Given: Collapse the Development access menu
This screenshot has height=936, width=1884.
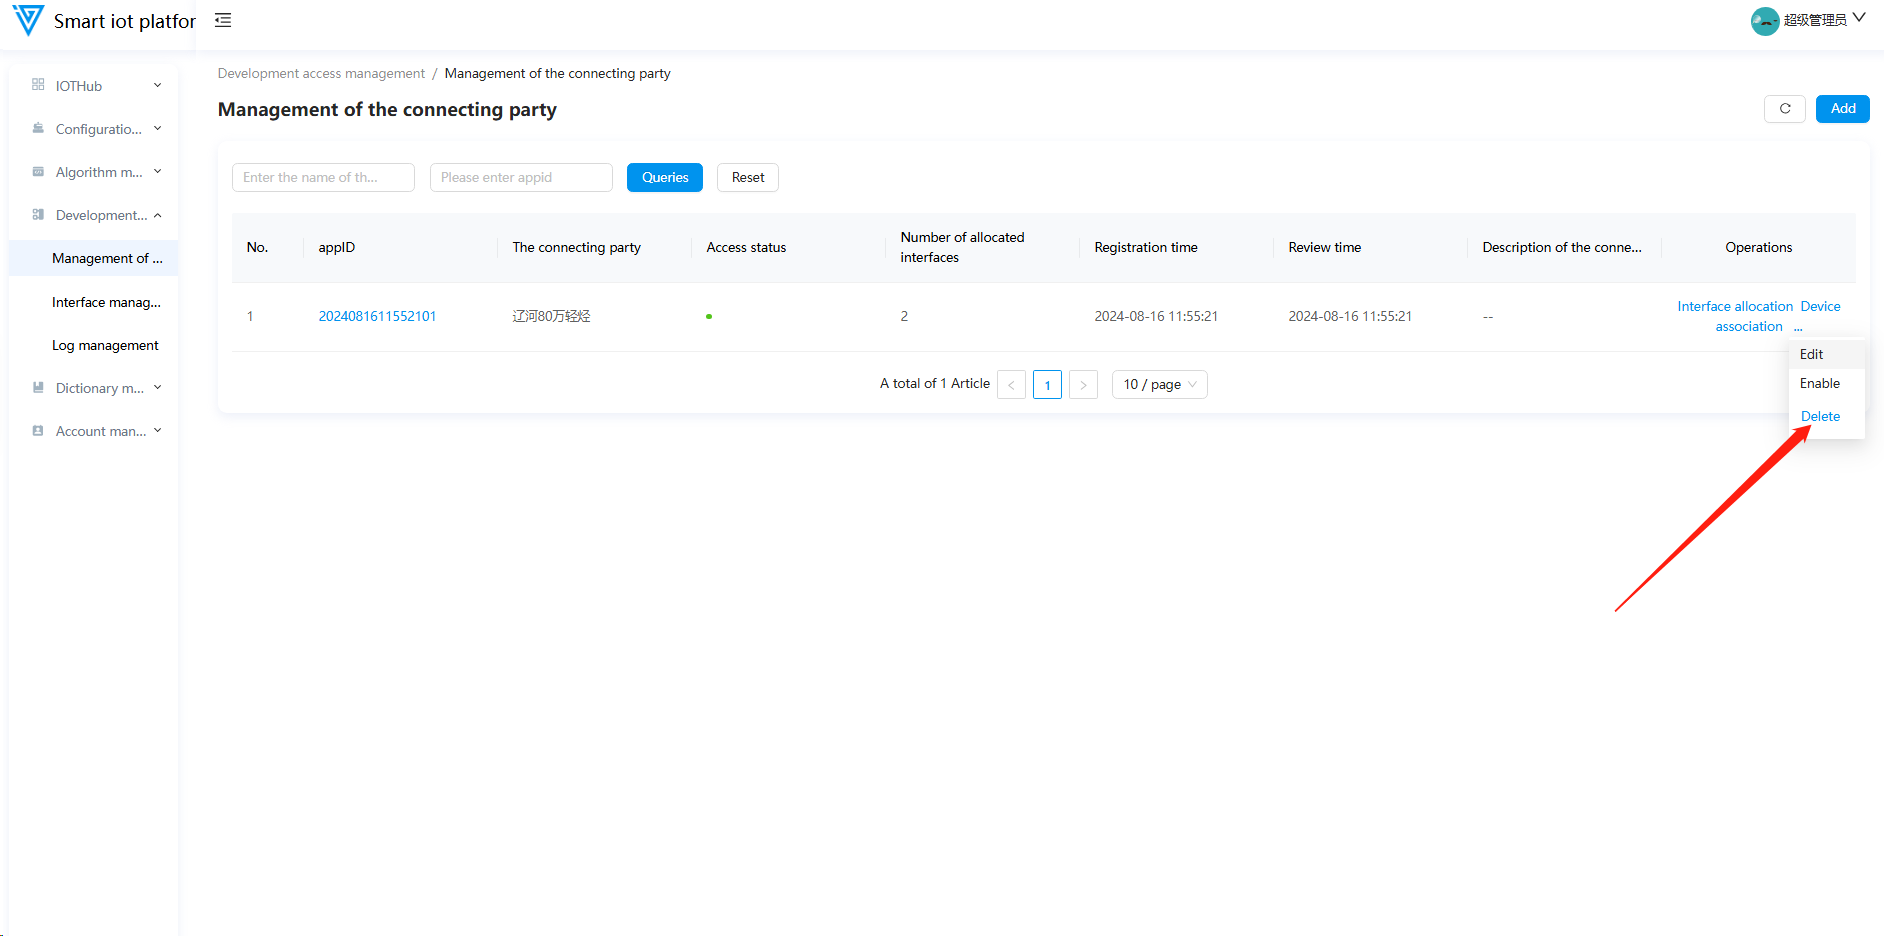Looking at the screenshot, I should [x=95, y=215].
